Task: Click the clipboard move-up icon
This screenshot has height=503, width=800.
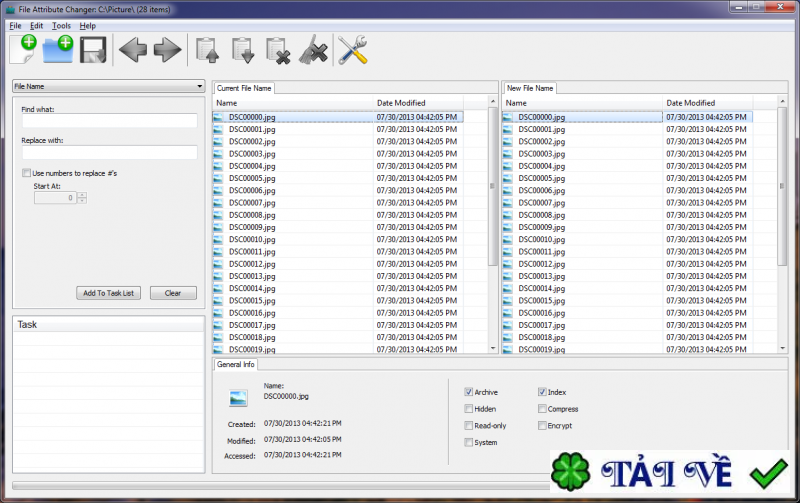Action: tap(208, 50)
